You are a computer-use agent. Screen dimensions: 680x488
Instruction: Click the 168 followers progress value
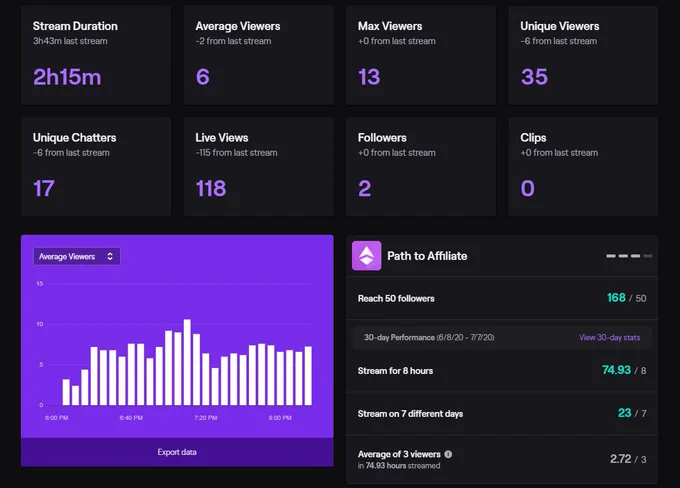pyautogui.click(x=616, y=298)
